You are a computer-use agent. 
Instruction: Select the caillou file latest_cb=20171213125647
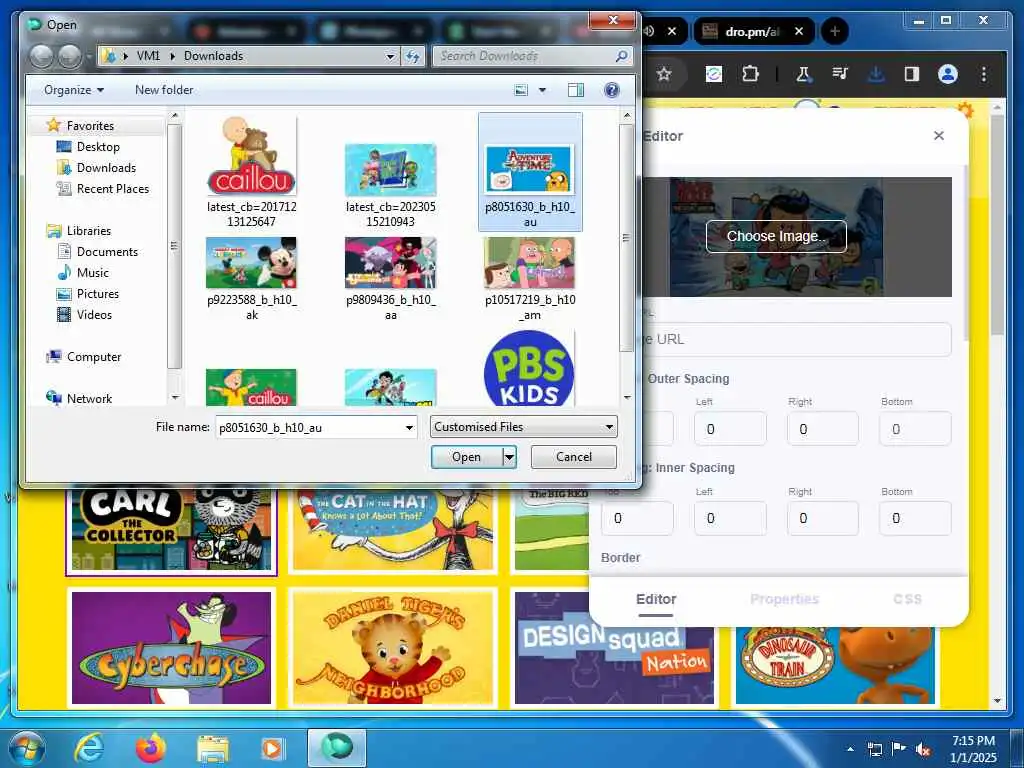click(x=251, y=171)
